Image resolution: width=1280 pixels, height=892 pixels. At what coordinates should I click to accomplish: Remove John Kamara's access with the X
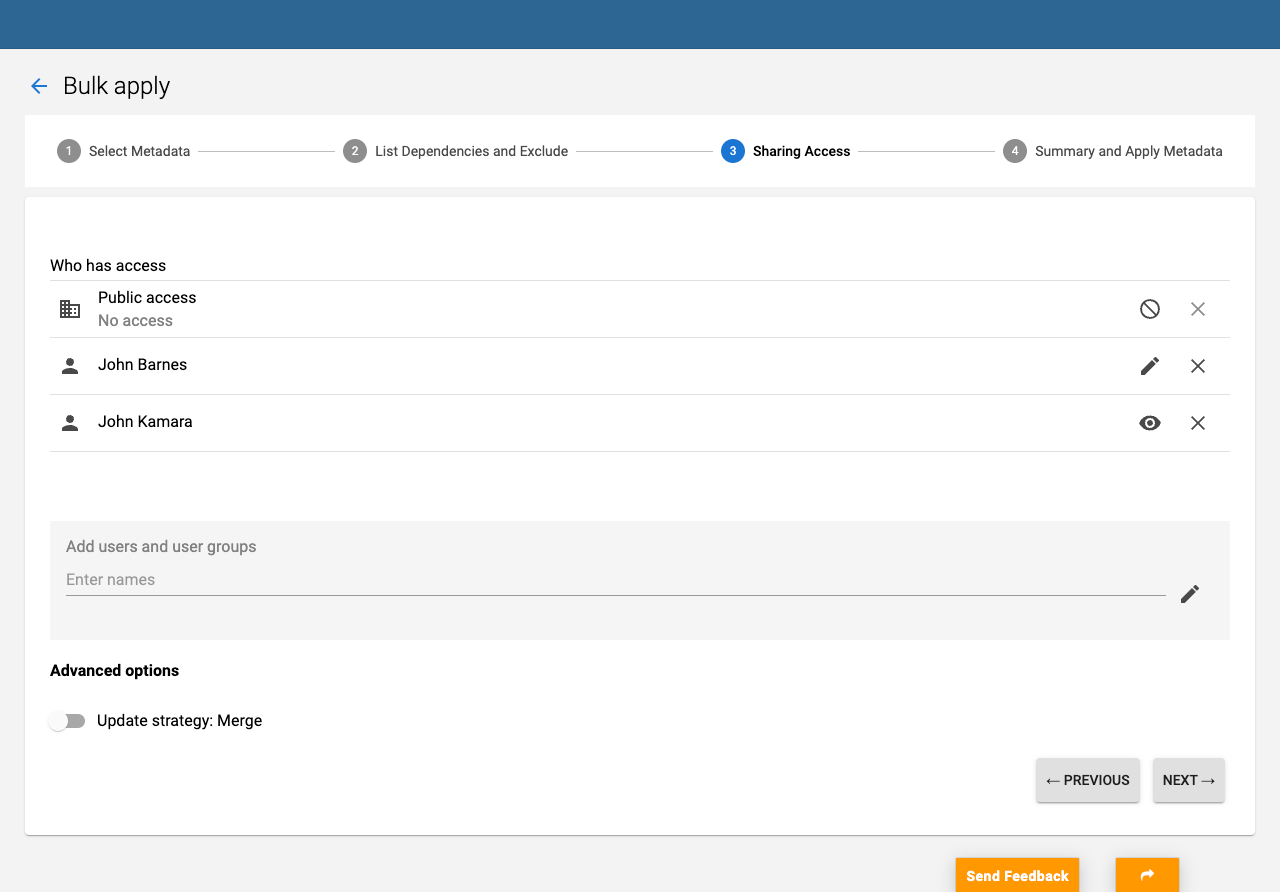click(x=1197, y=422)
